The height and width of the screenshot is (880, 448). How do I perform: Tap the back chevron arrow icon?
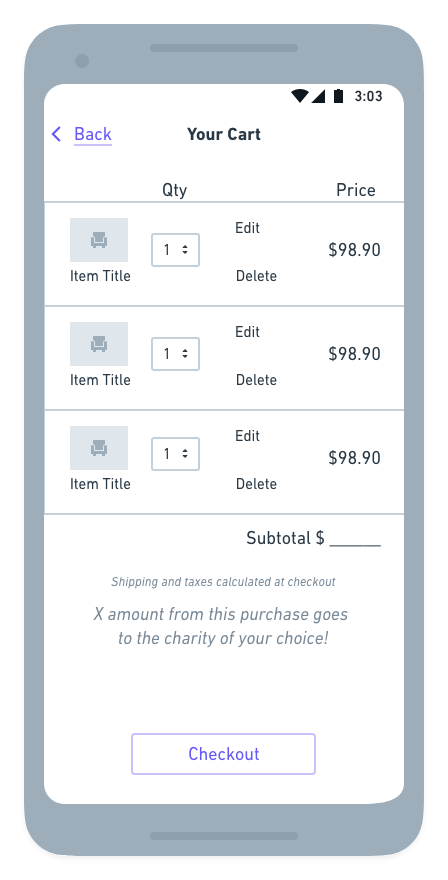tap(56, 134)
